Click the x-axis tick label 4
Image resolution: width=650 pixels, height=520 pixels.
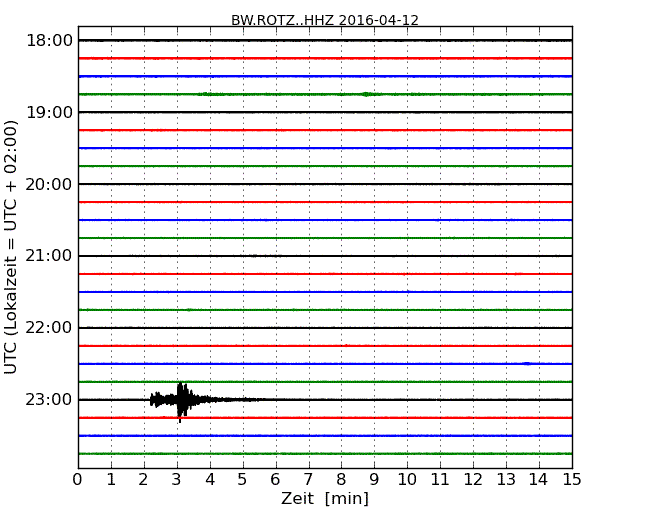pyautogui.click(x=210, y=480)
